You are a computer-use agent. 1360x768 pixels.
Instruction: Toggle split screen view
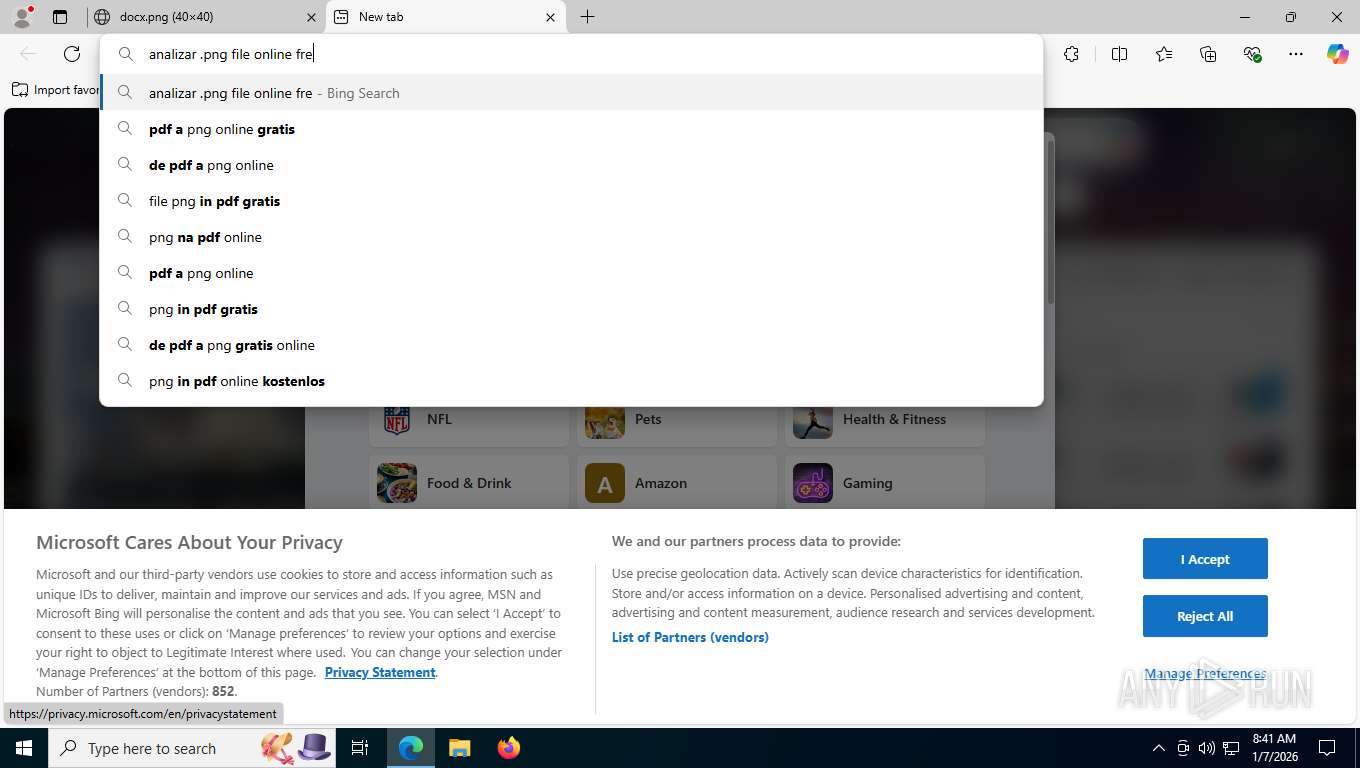click(1119, 54)
